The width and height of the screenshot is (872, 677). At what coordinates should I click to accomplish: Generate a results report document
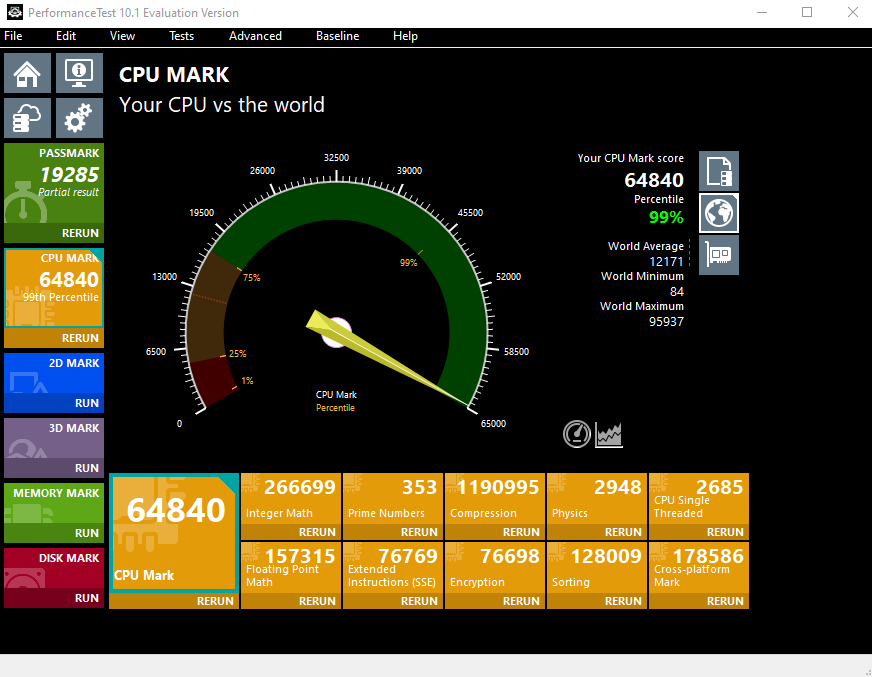coord(718,170)
